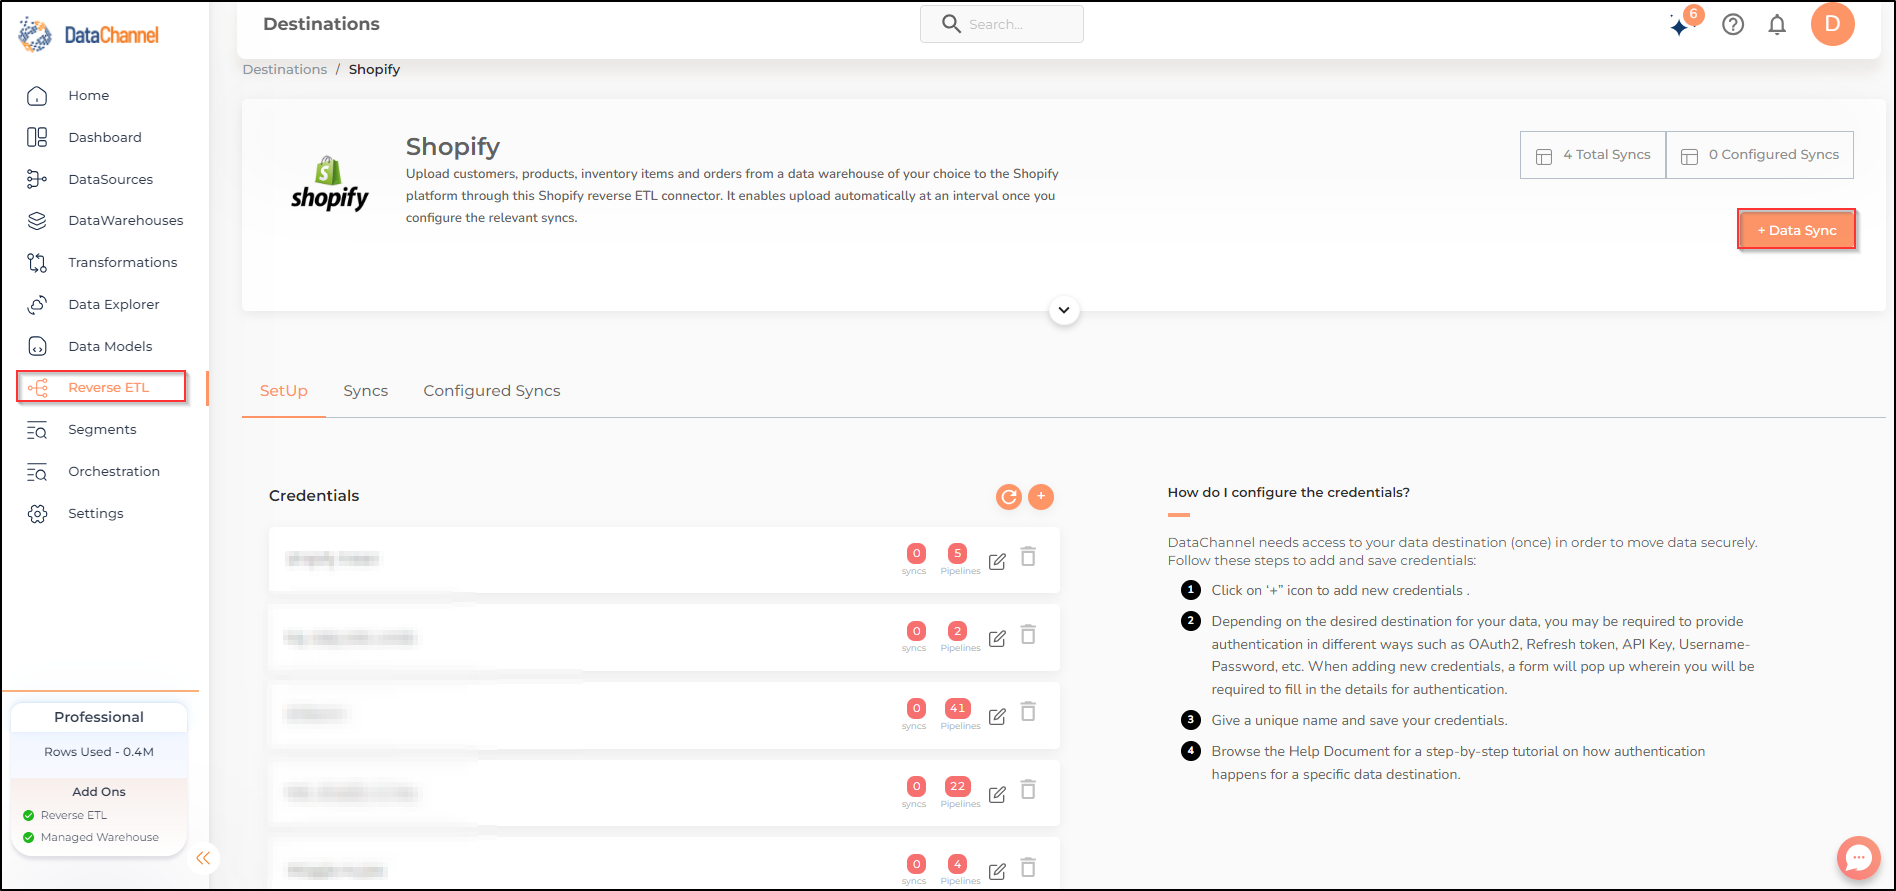Viewport: 1896px width, 891px height.
Task: Click the search box in header
Action: click(1001, 24)
